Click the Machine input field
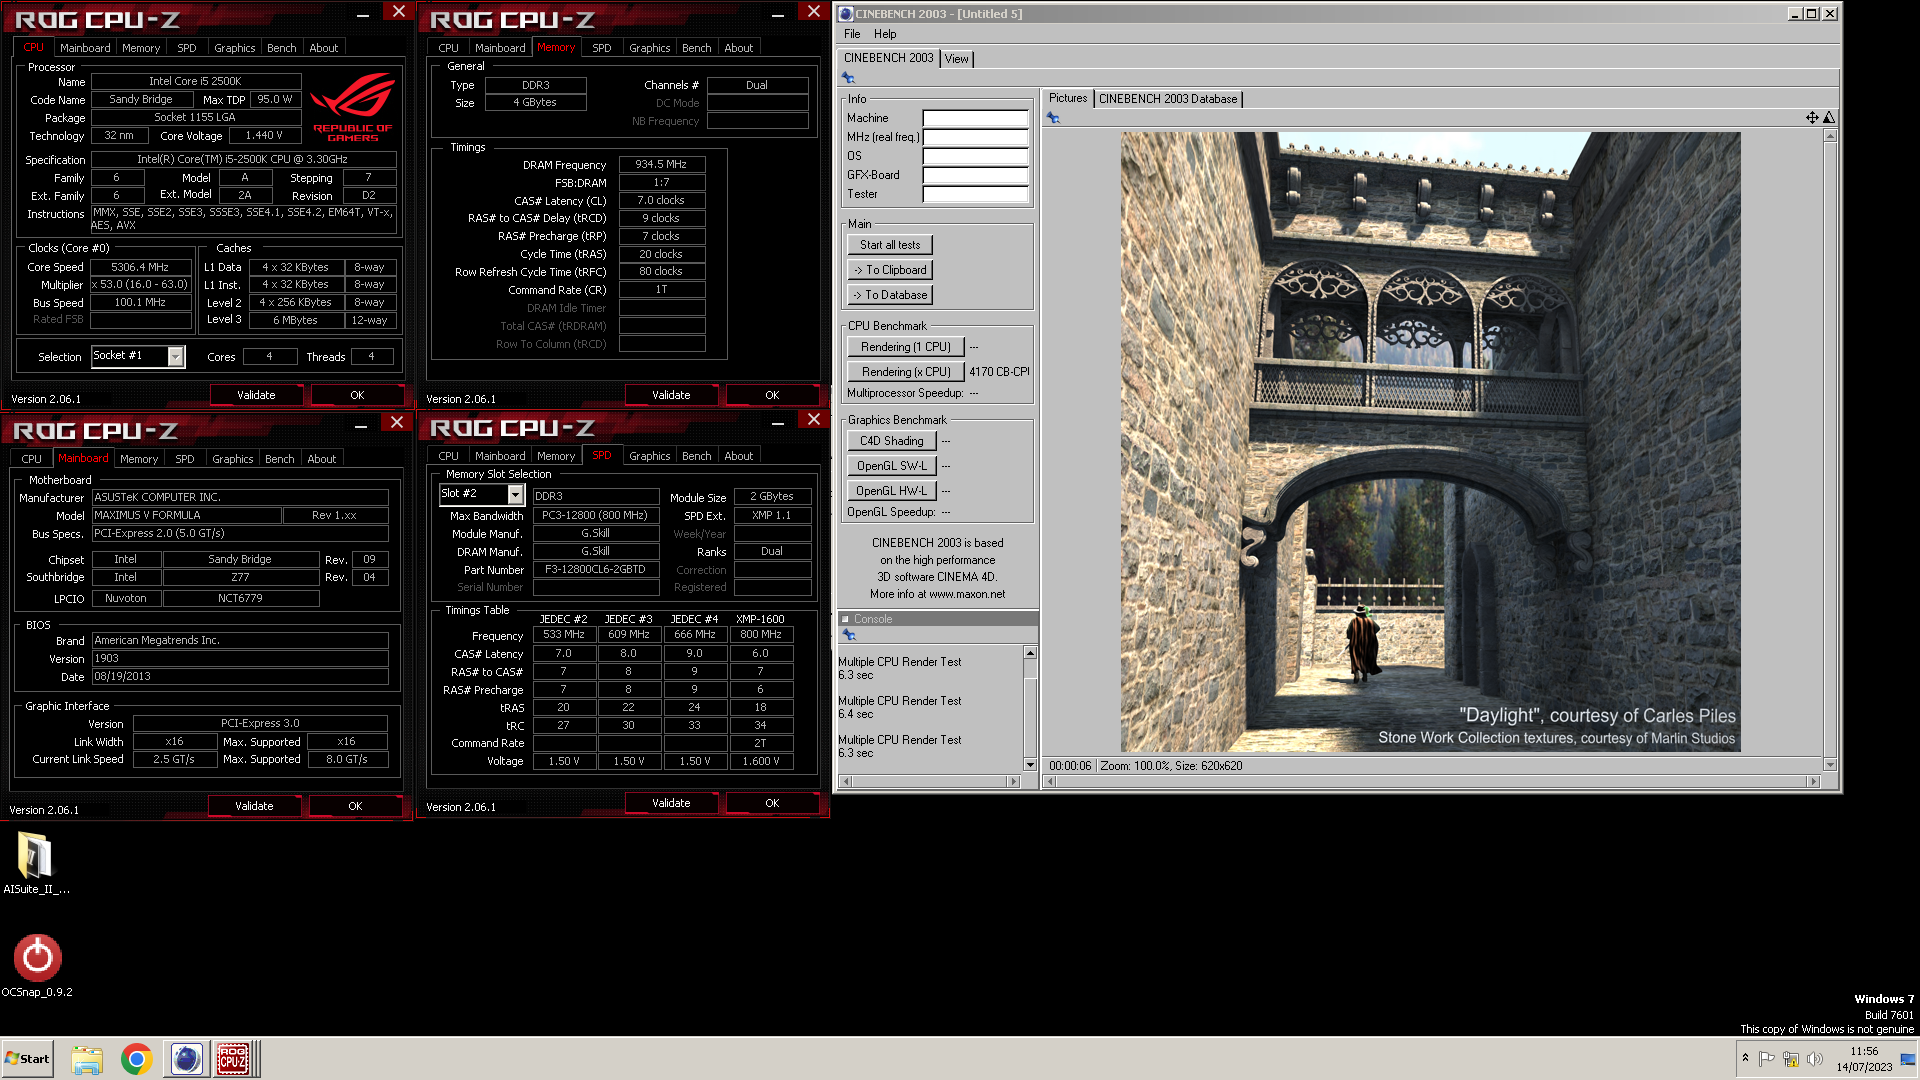The height and width of the screenshot is (1080, 1920). pyautogui.click(x=975, y=118)
